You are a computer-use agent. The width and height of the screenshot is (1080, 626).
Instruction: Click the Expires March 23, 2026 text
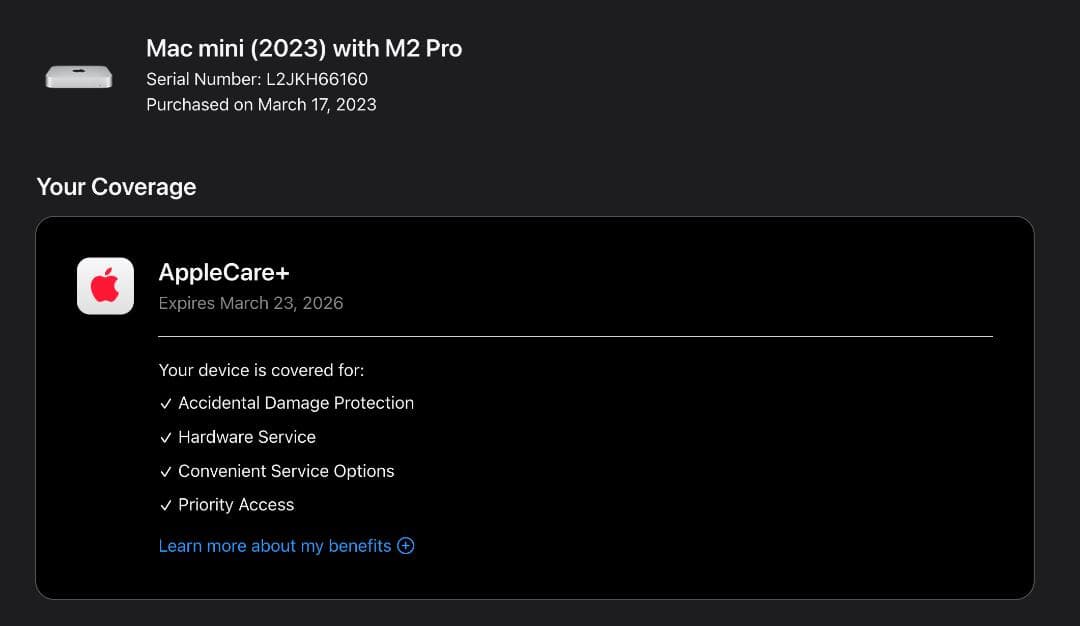click(251, 303)
